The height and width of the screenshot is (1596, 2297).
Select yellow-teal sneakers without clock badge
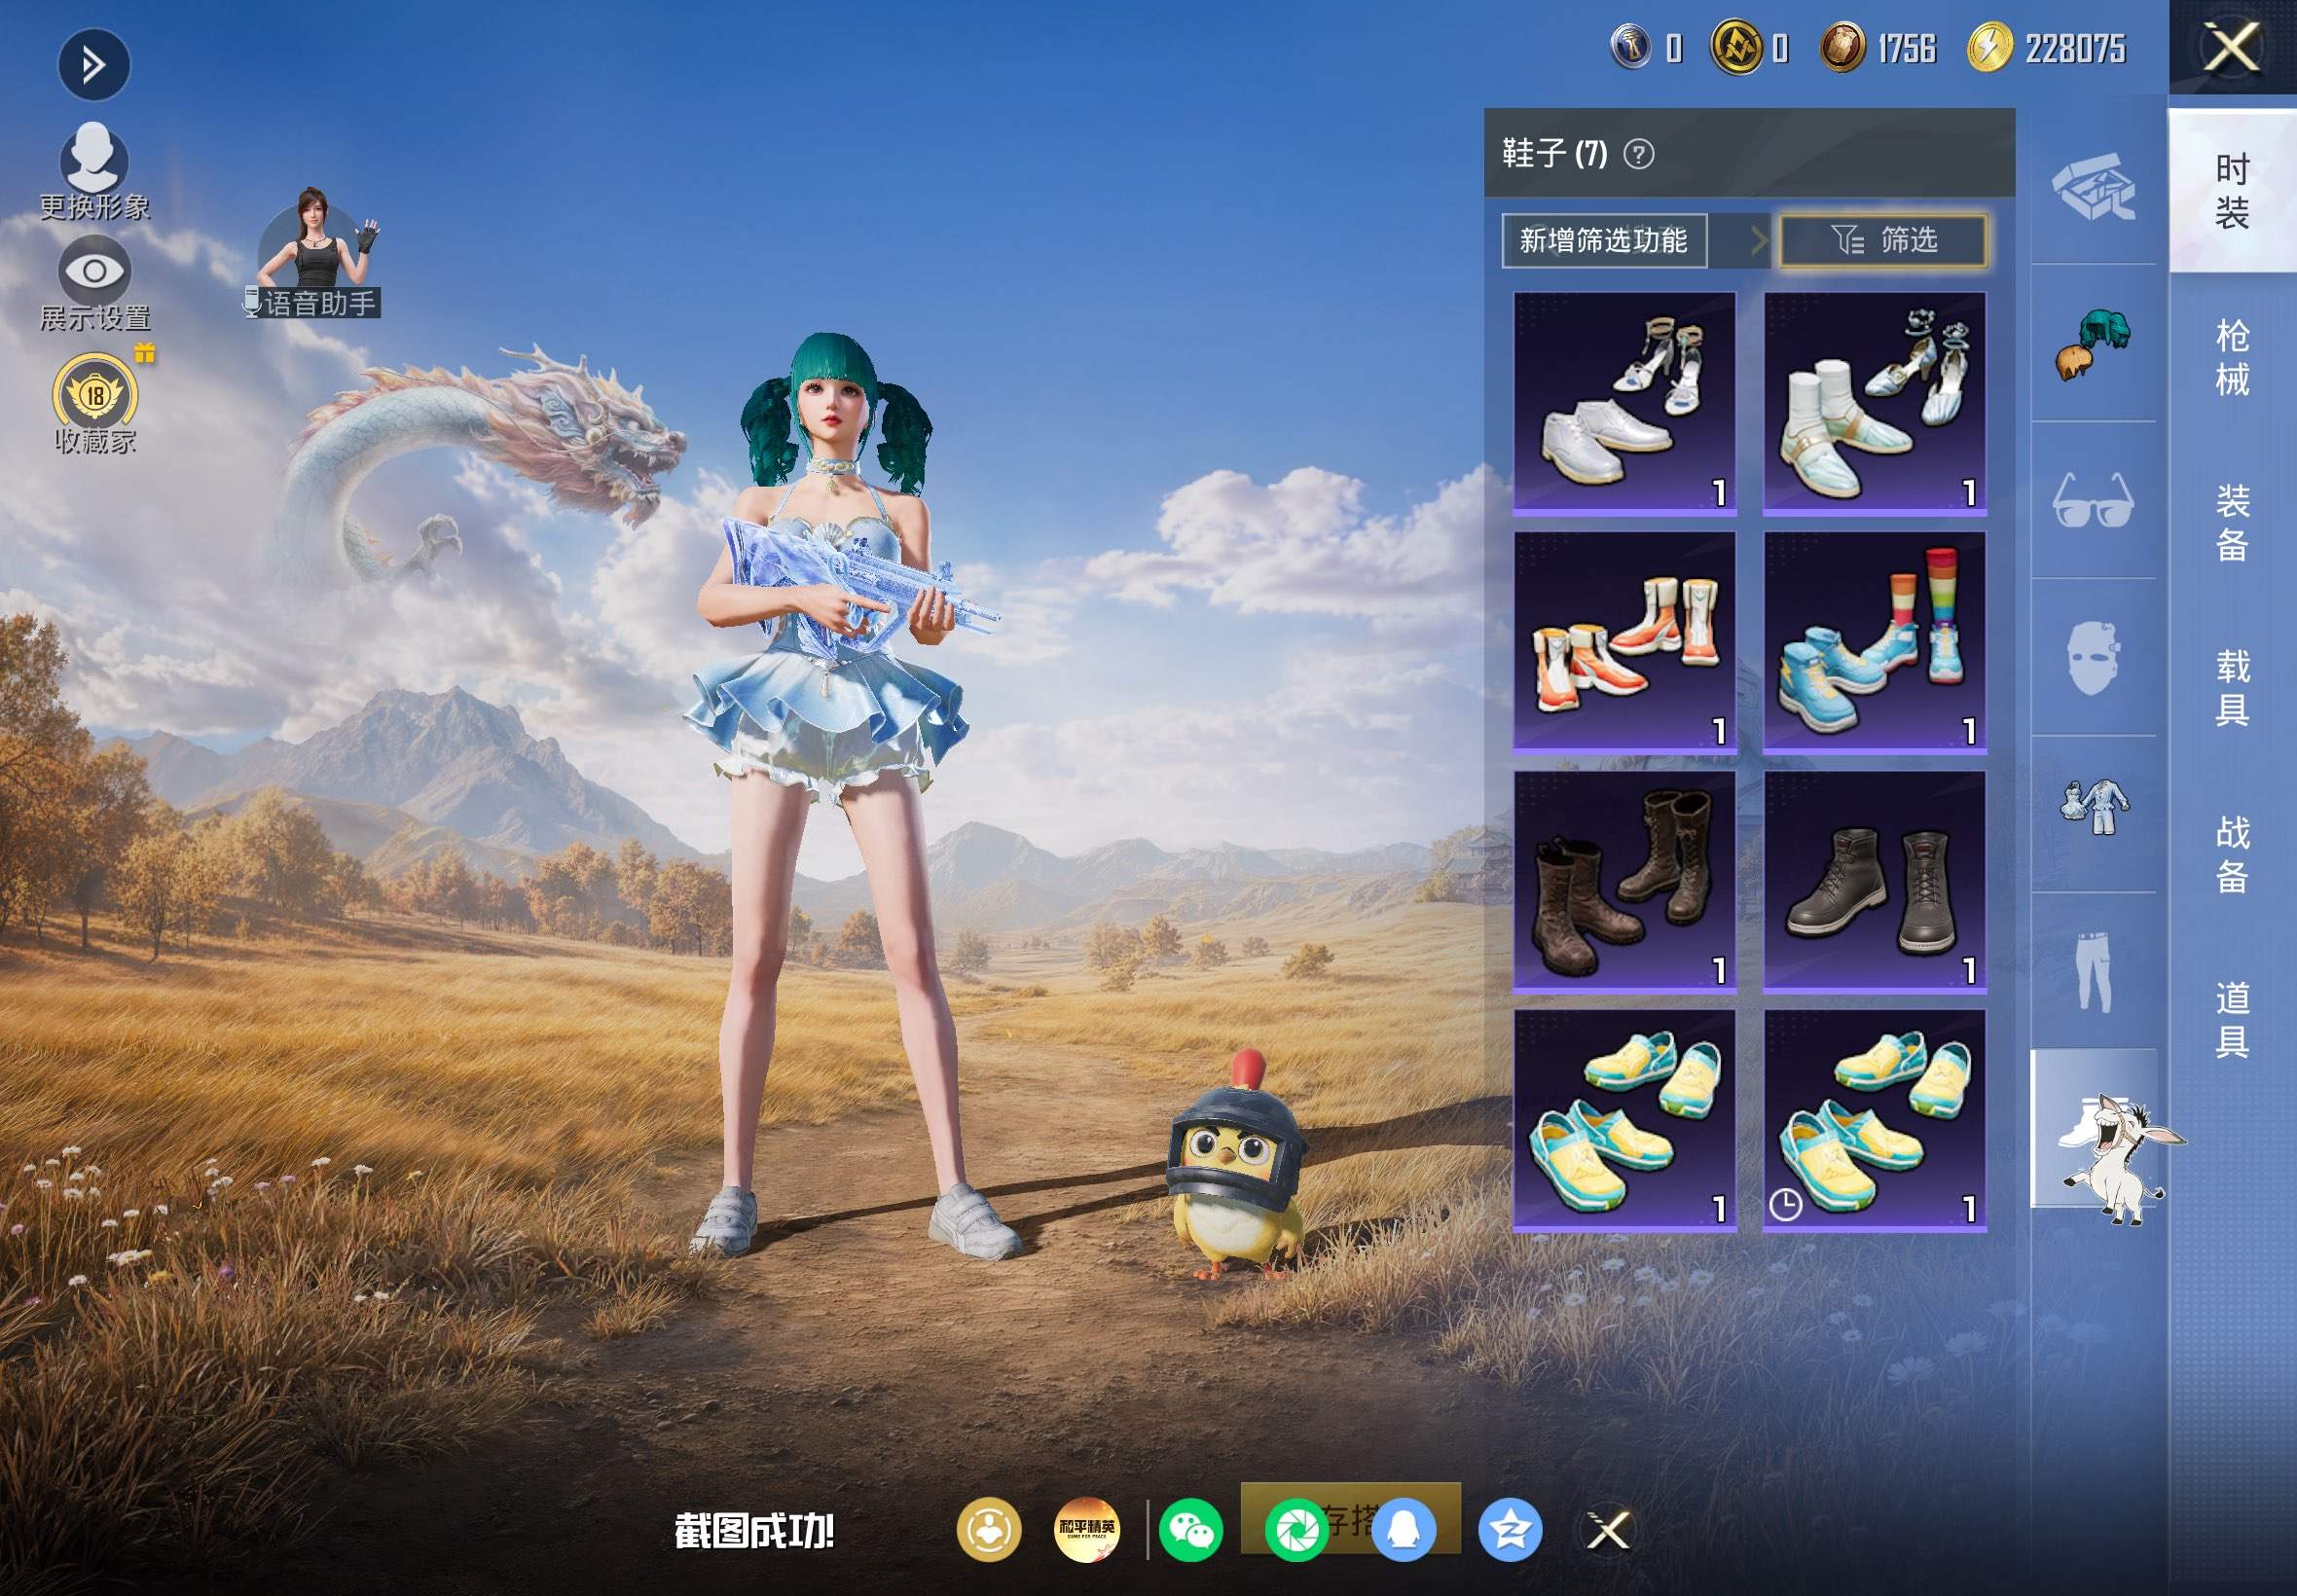click(x=1625, y=1120)
